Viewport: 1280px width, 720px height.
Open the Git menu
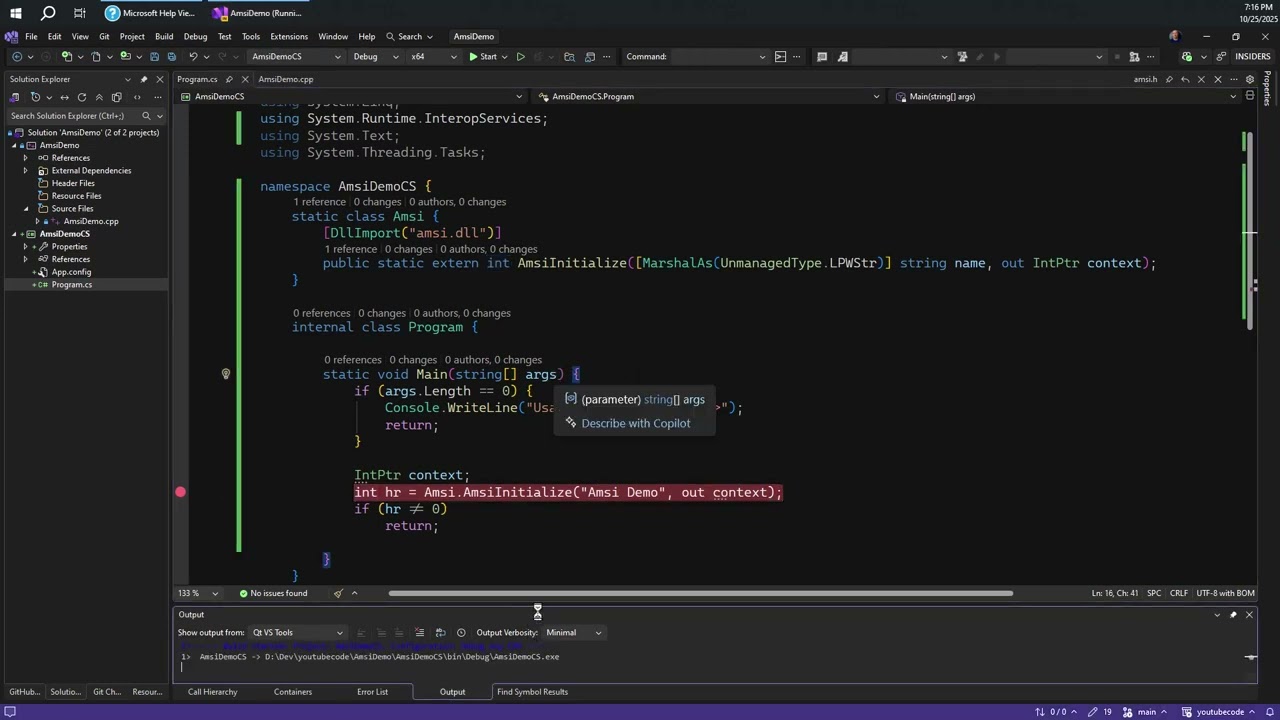(x=104, y=36)
